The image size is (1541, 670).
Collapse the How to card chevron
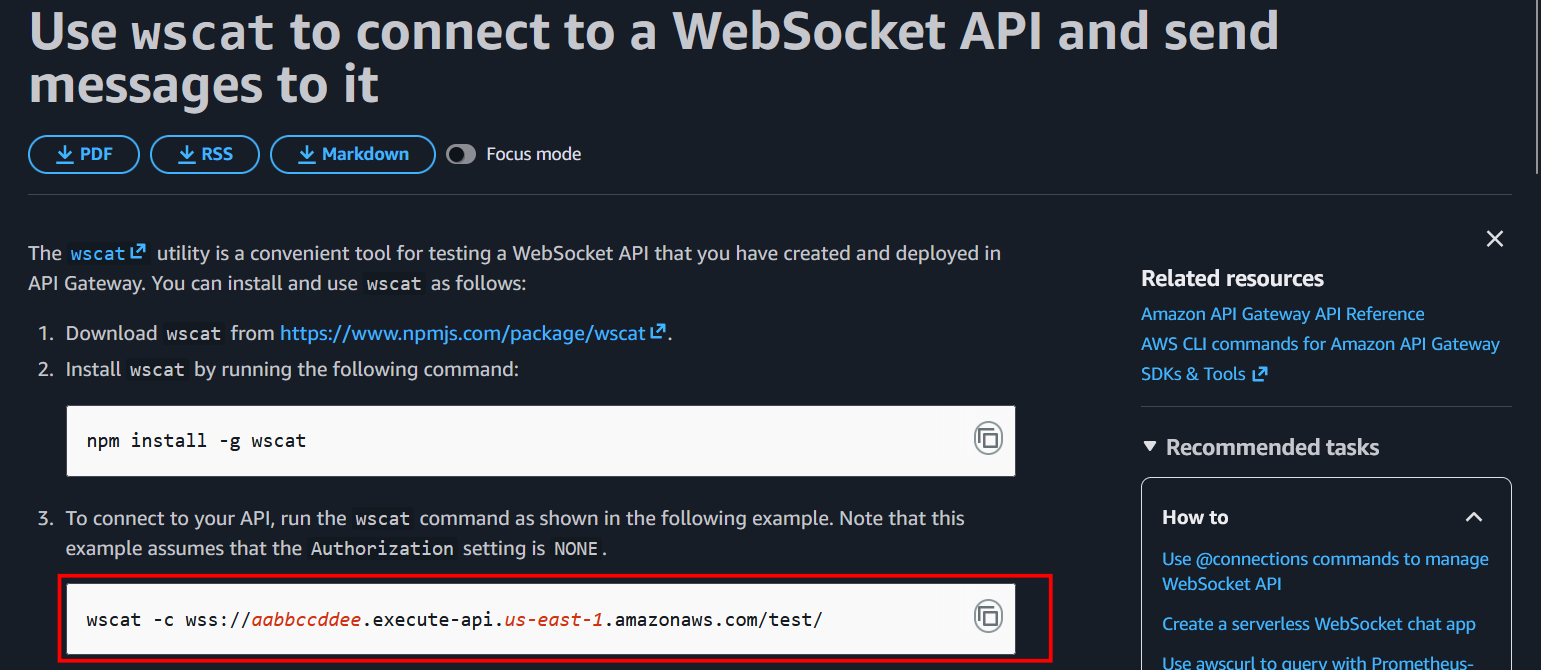[1473, 517]
